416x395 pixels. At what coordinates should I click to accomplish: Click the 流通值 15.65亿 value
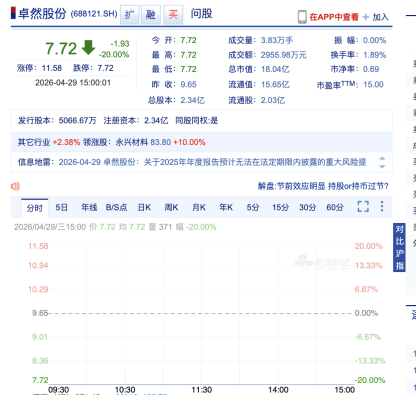275,85
